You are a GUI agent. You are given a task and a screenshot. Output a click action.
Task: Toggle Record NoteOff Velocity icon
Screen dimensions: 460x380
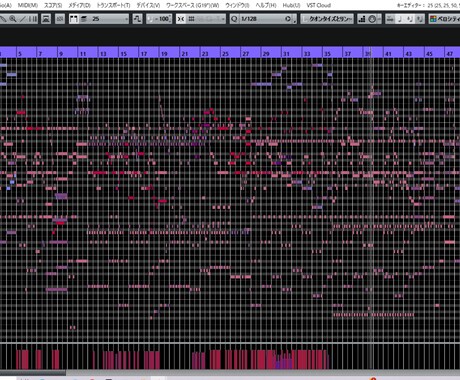[x=420, y=19]
